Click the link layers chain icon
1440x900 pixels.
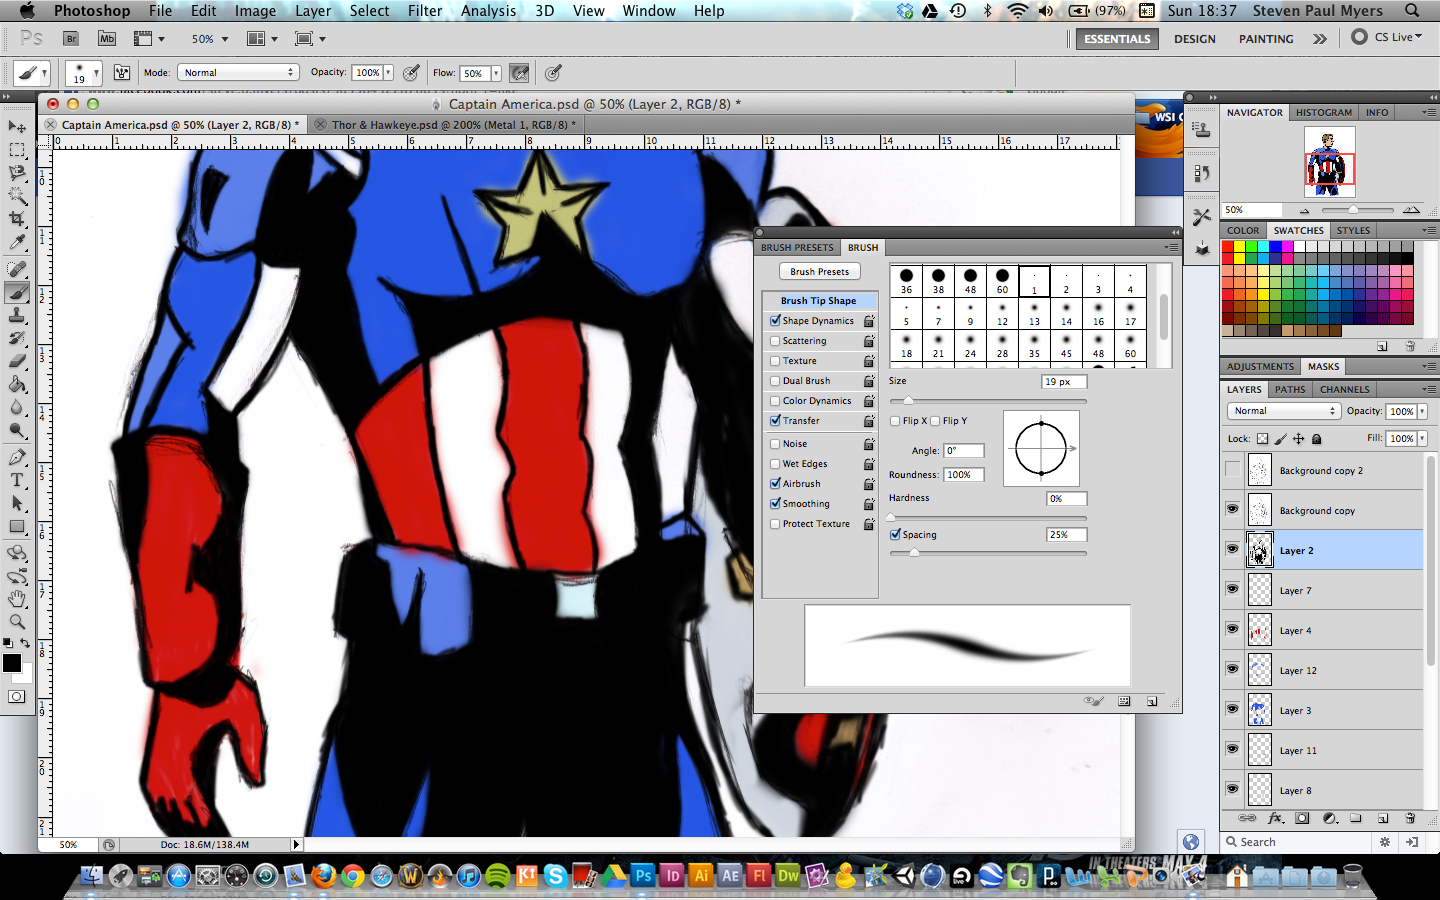click(x=1247, y=818)
